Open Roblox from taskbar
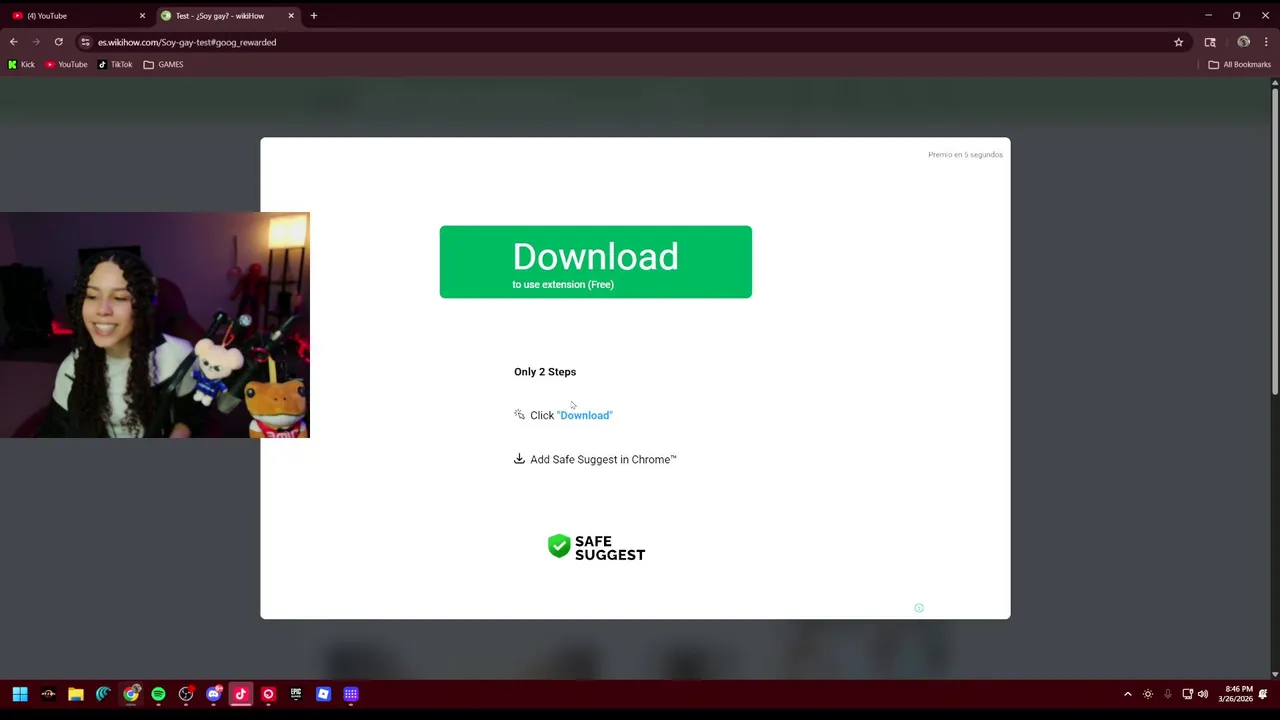 click(x=323, y=694)
